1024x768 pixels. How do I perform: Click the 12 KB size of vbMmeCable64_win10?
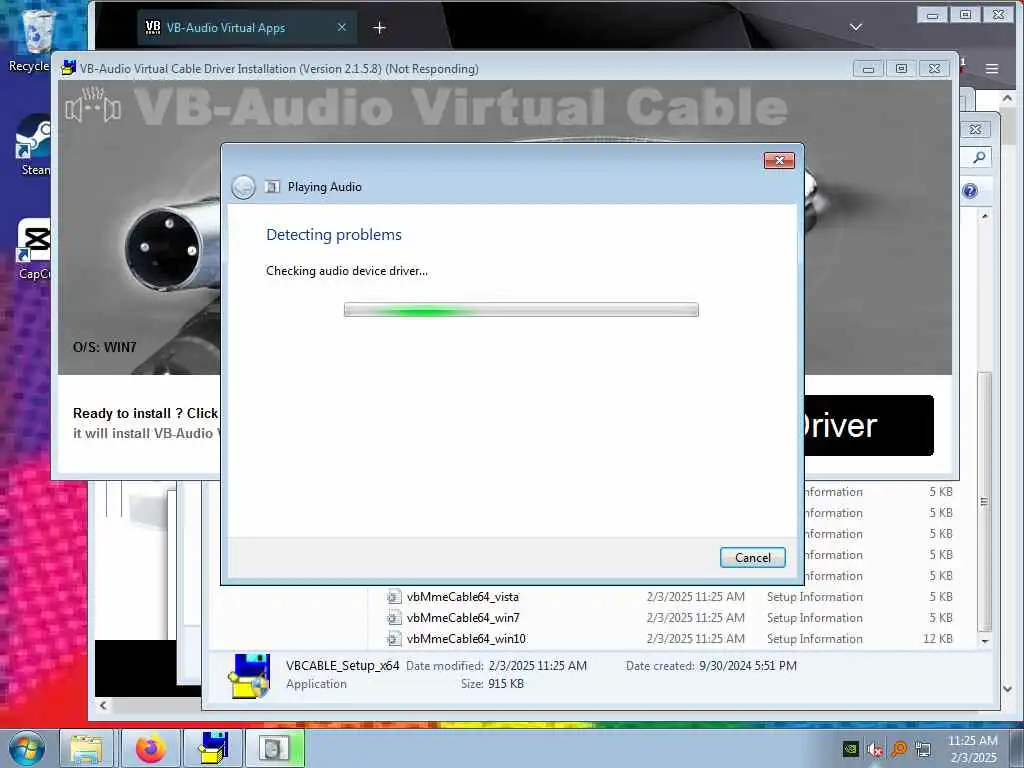click(938, 639)
